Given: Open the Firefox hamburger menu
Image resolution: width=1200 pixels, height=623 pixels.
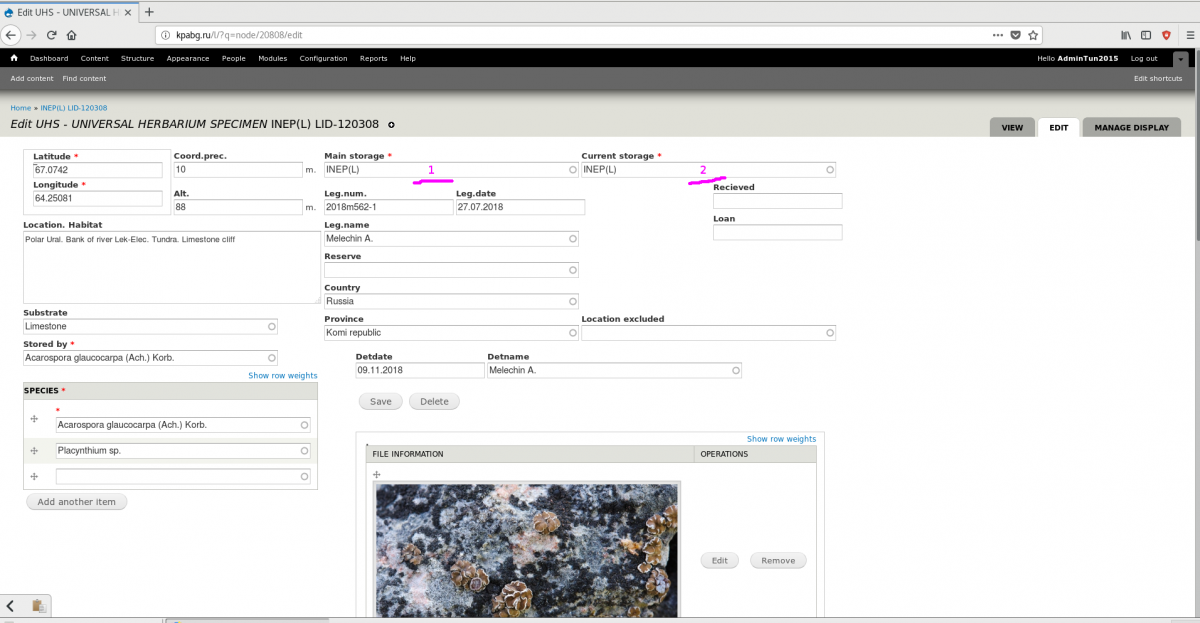Looking at the screenshot, I should pos(1185,35).
